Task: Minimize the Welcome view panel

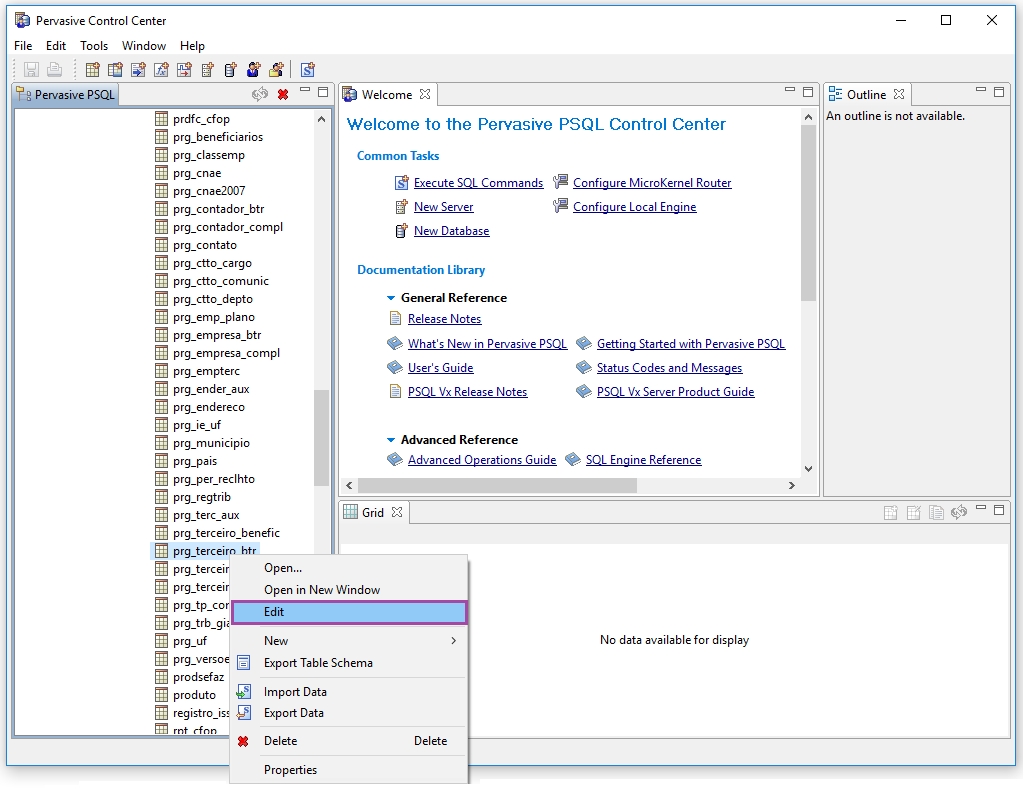Action: (787, 93)
